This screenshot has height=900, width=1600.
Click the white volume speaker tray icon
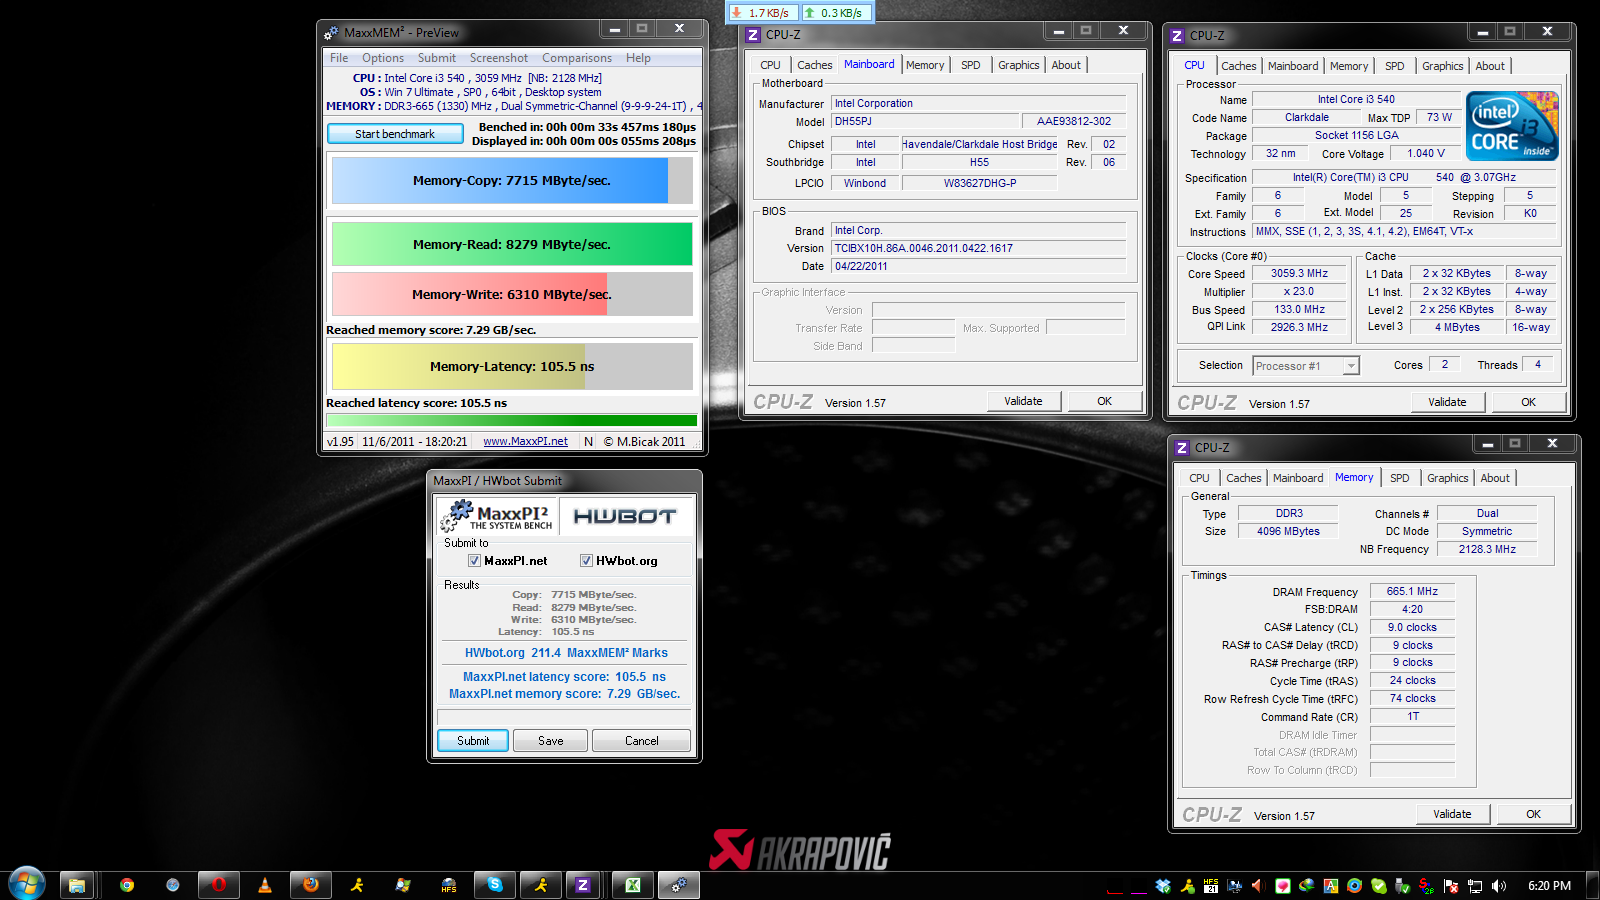(1499, 885)
